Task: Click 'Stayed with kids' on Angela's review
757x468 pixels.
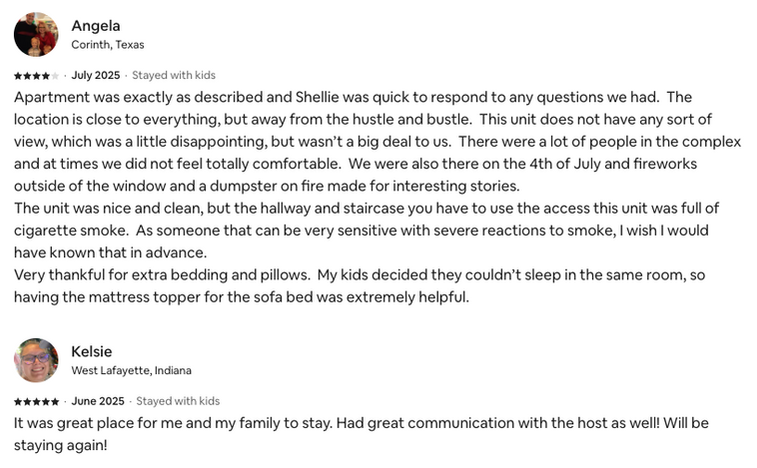Action: 174,76
